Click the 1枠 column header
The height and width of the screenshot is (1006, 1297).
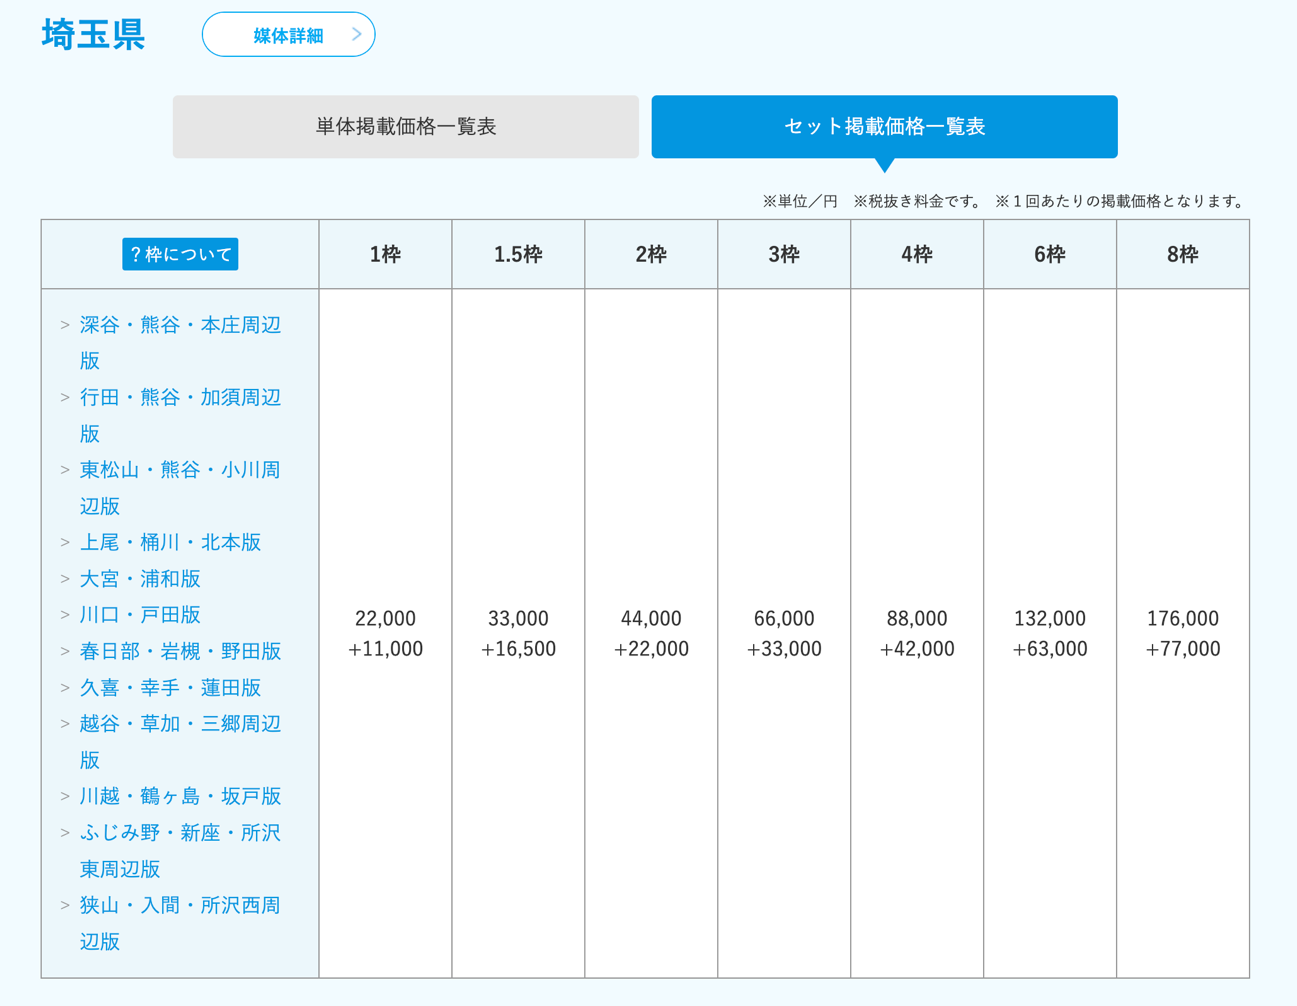(385, 255)
